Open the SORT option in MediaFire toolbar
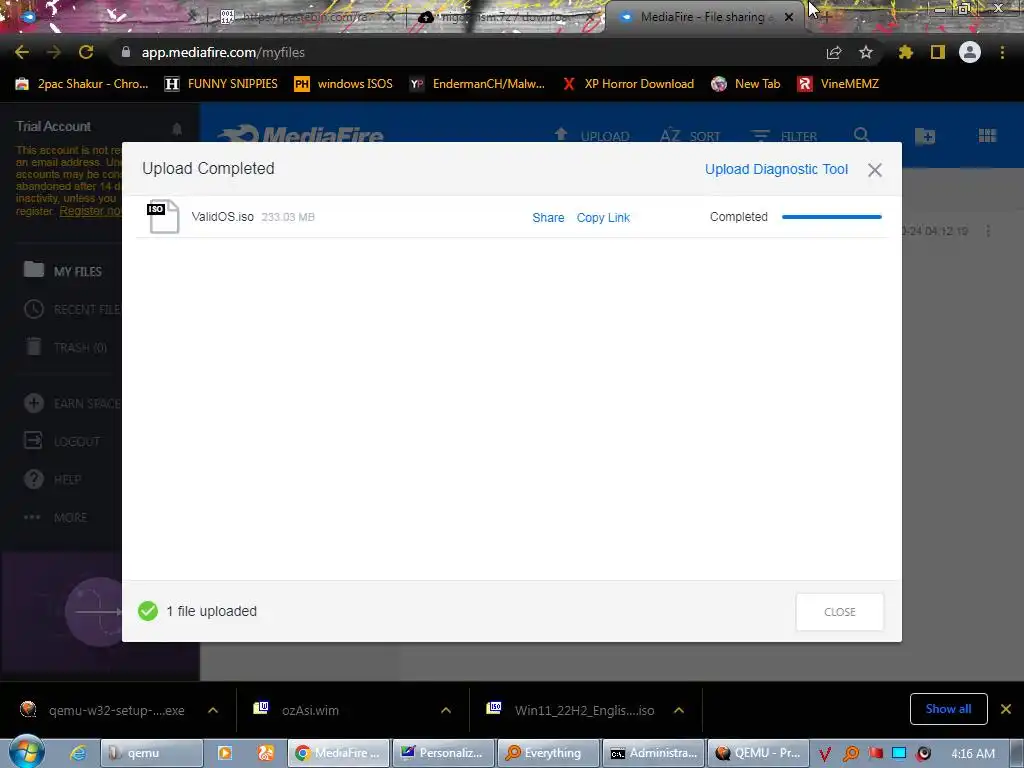Screen dimensions: 1024x768 click(690, 136)
